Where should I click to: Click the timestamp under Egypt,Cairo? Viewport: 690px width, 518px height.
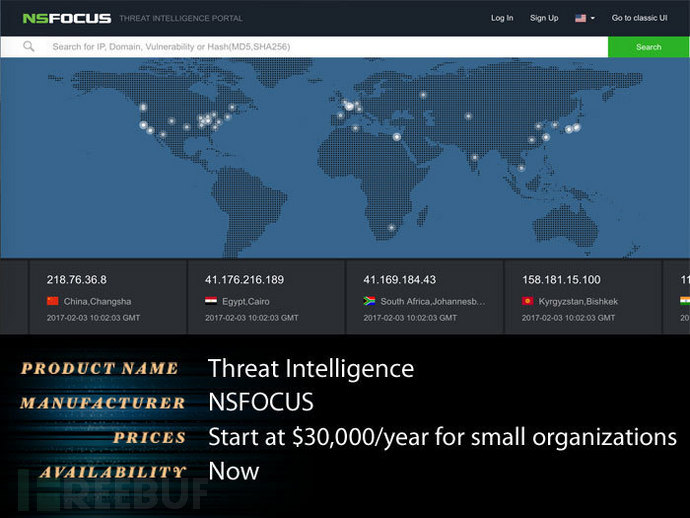click(252, 318)
